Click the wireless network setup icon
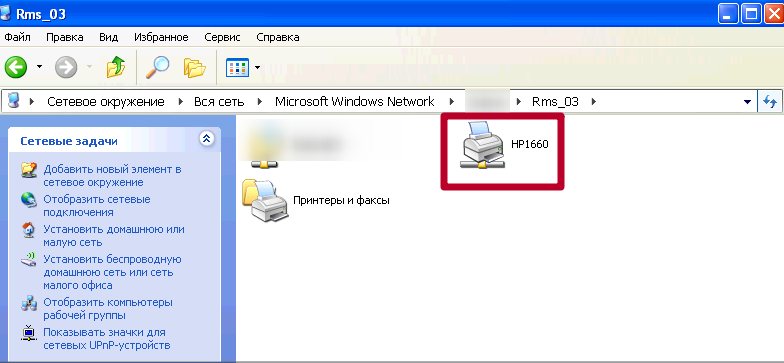784x363 pixels. pyautogui.click(x=28, y=260)
